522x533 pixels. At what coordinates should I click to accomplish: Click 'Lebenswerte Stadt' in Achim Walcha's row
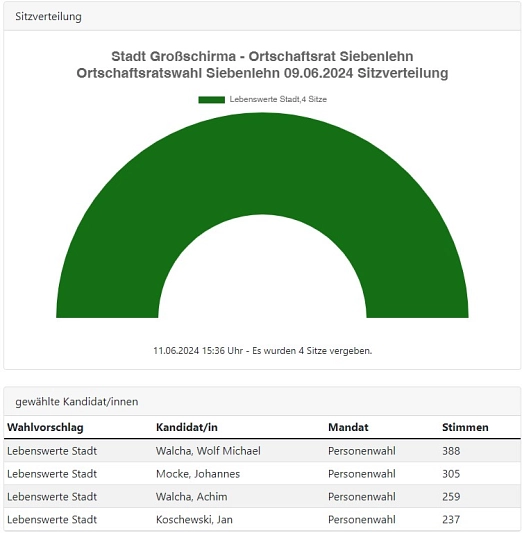[x=52, y=496]
